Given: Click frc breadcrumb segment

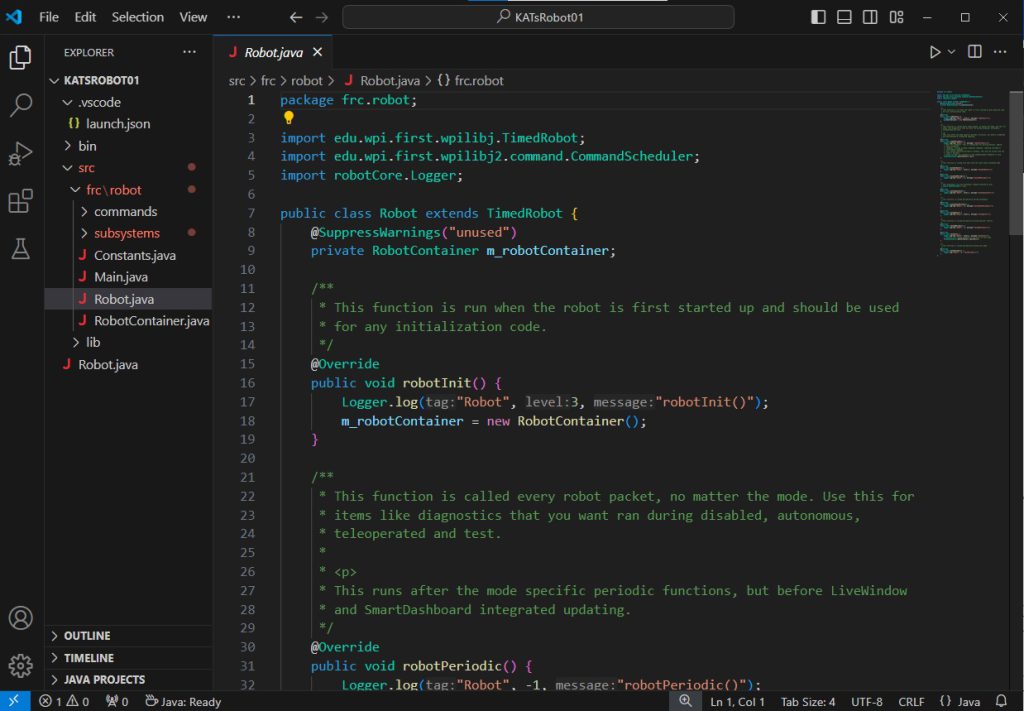Looking at the screenshot, I should click(x=268, y=81).
